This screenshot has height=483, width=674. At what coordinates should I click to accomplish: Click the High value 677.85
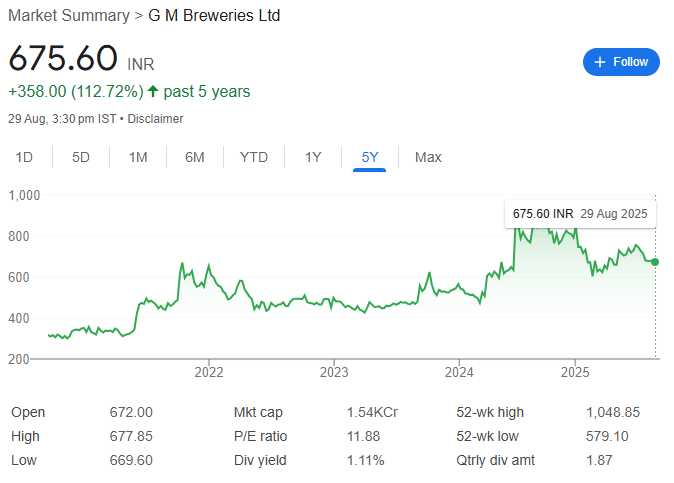[131, 436]
